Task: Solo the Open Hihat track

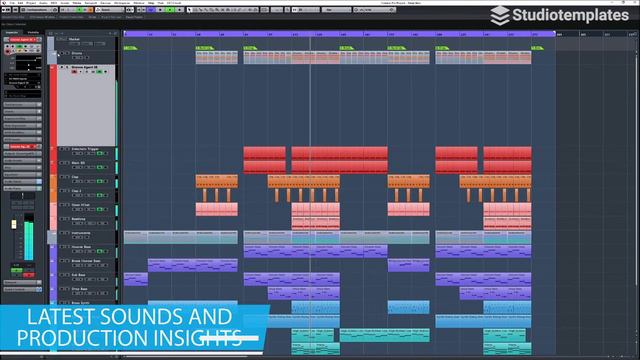Action: click(67, 205)
